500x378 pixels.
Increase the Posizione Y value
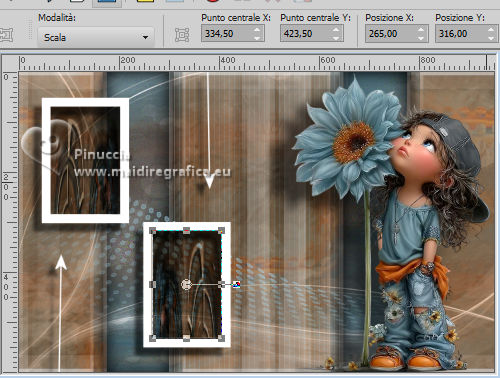point(491,30)
